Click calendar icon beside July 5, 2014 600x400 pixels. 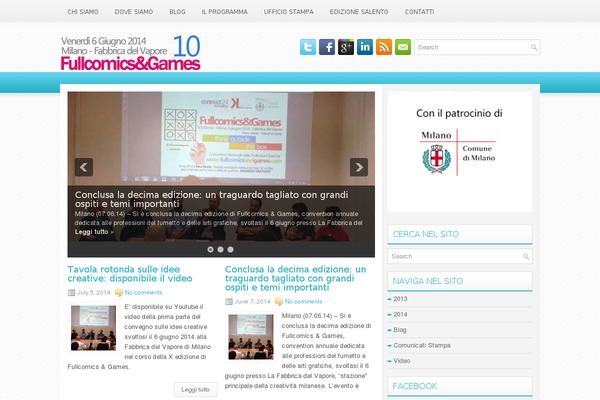71,292
